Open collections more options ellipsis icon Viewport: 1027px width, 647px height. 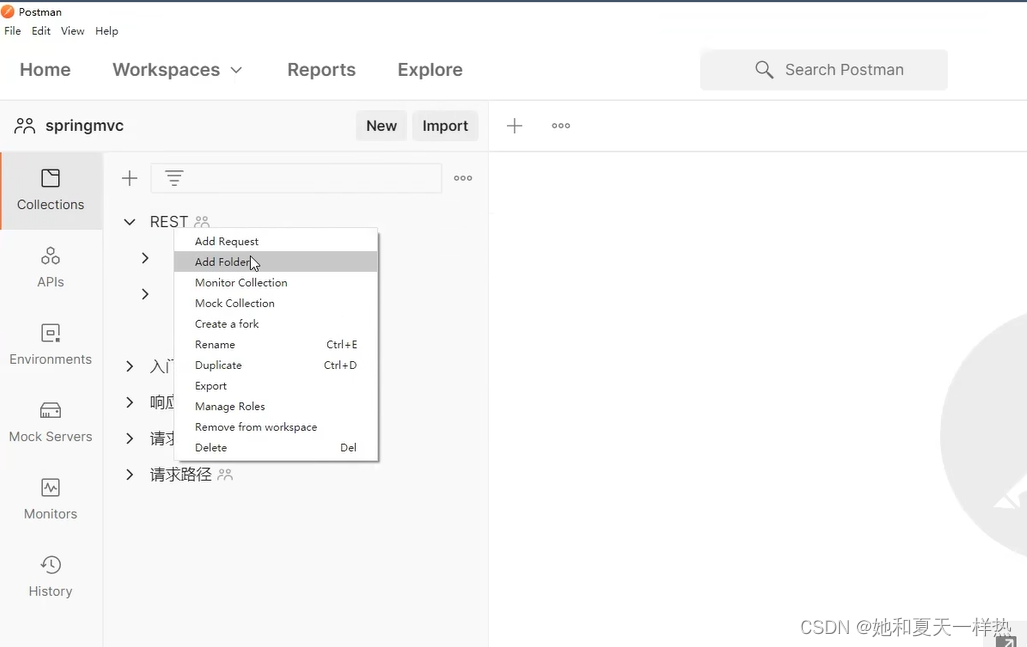click(463, 178)
